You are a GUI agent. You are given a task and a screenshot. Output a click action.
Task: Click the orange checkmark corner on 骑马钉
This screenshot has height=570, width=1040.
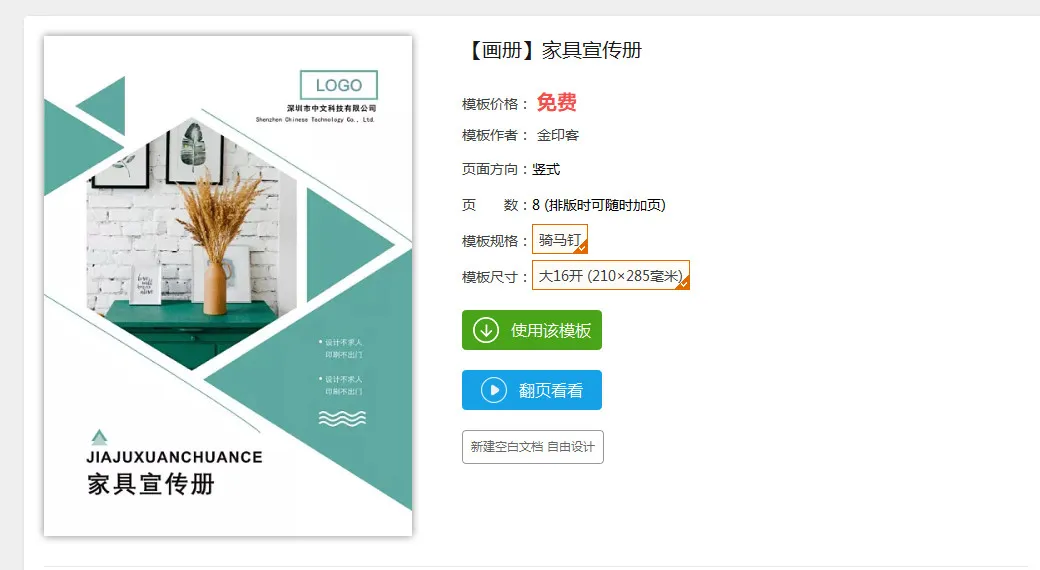pyautogui.click(x=581, y=248)
